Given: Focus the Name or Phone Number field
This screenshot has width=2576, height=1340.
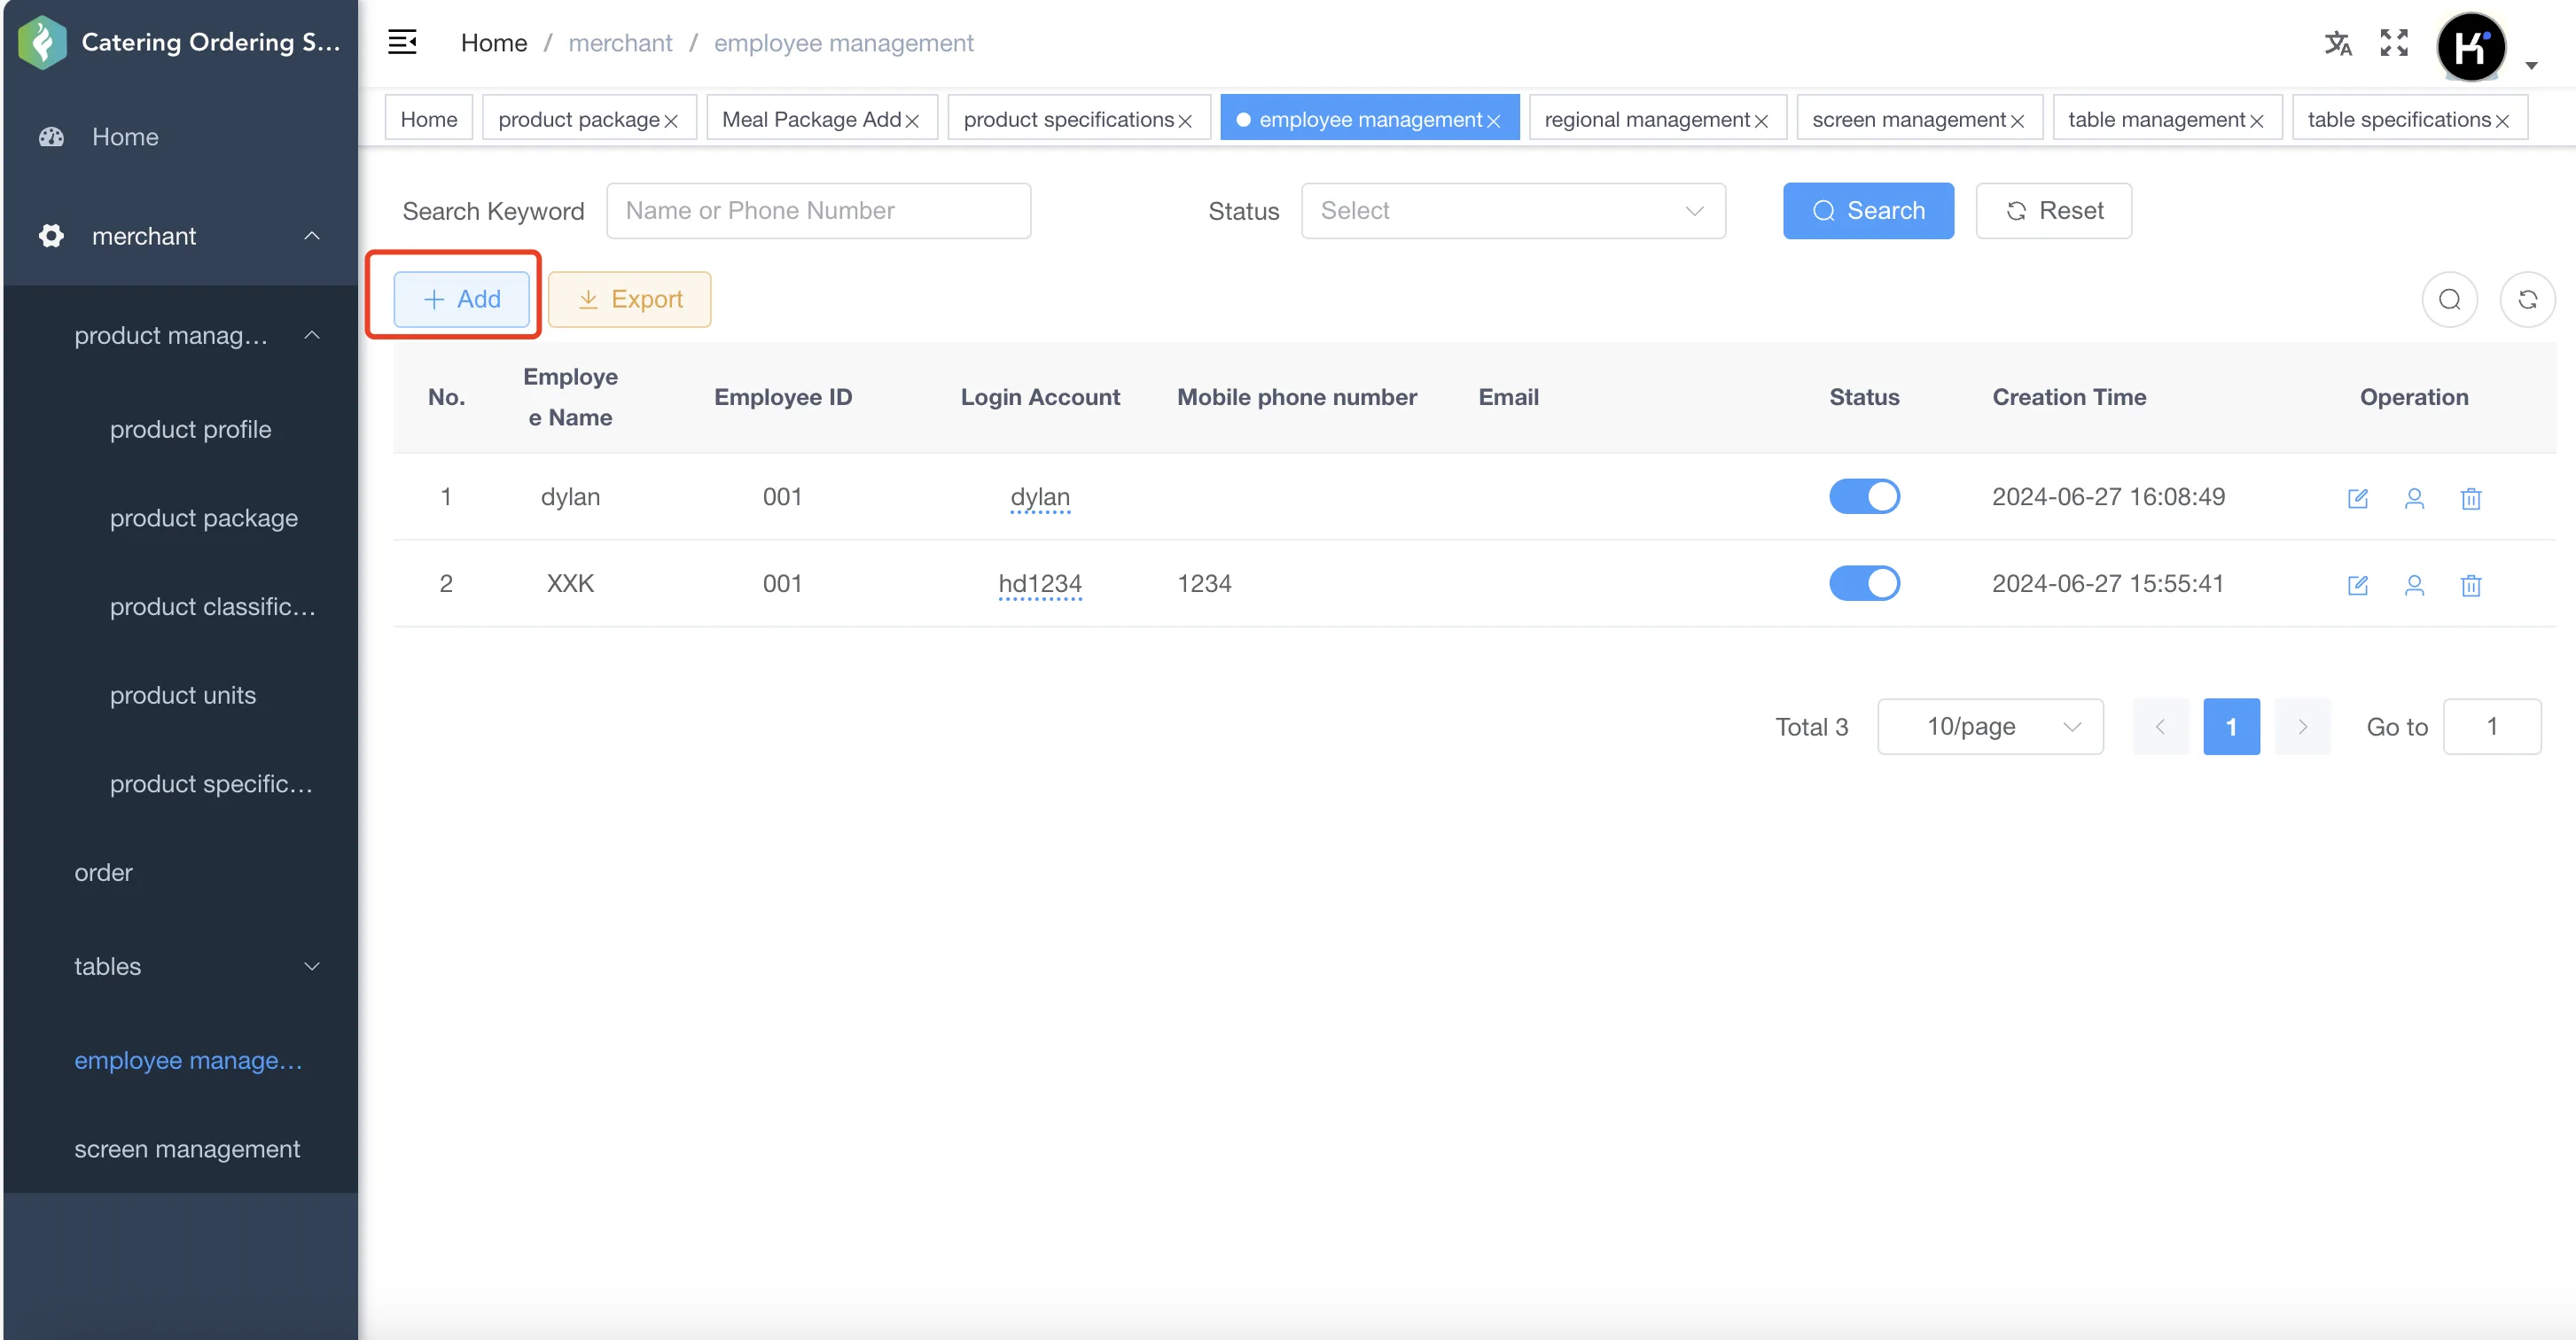Looking at the screenshot, I should tap(818, 211).
